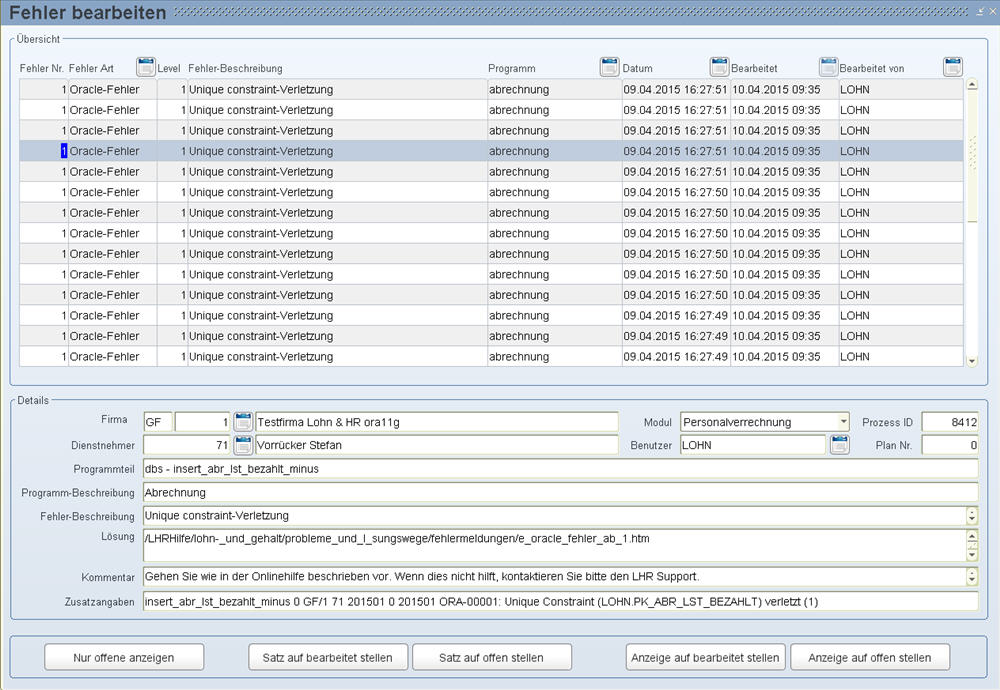Open the Fehler Art lookup icon
Image resolution: width=1000 pixels, height=690 pixels.
pyautogui.click(x=146, y=66)
